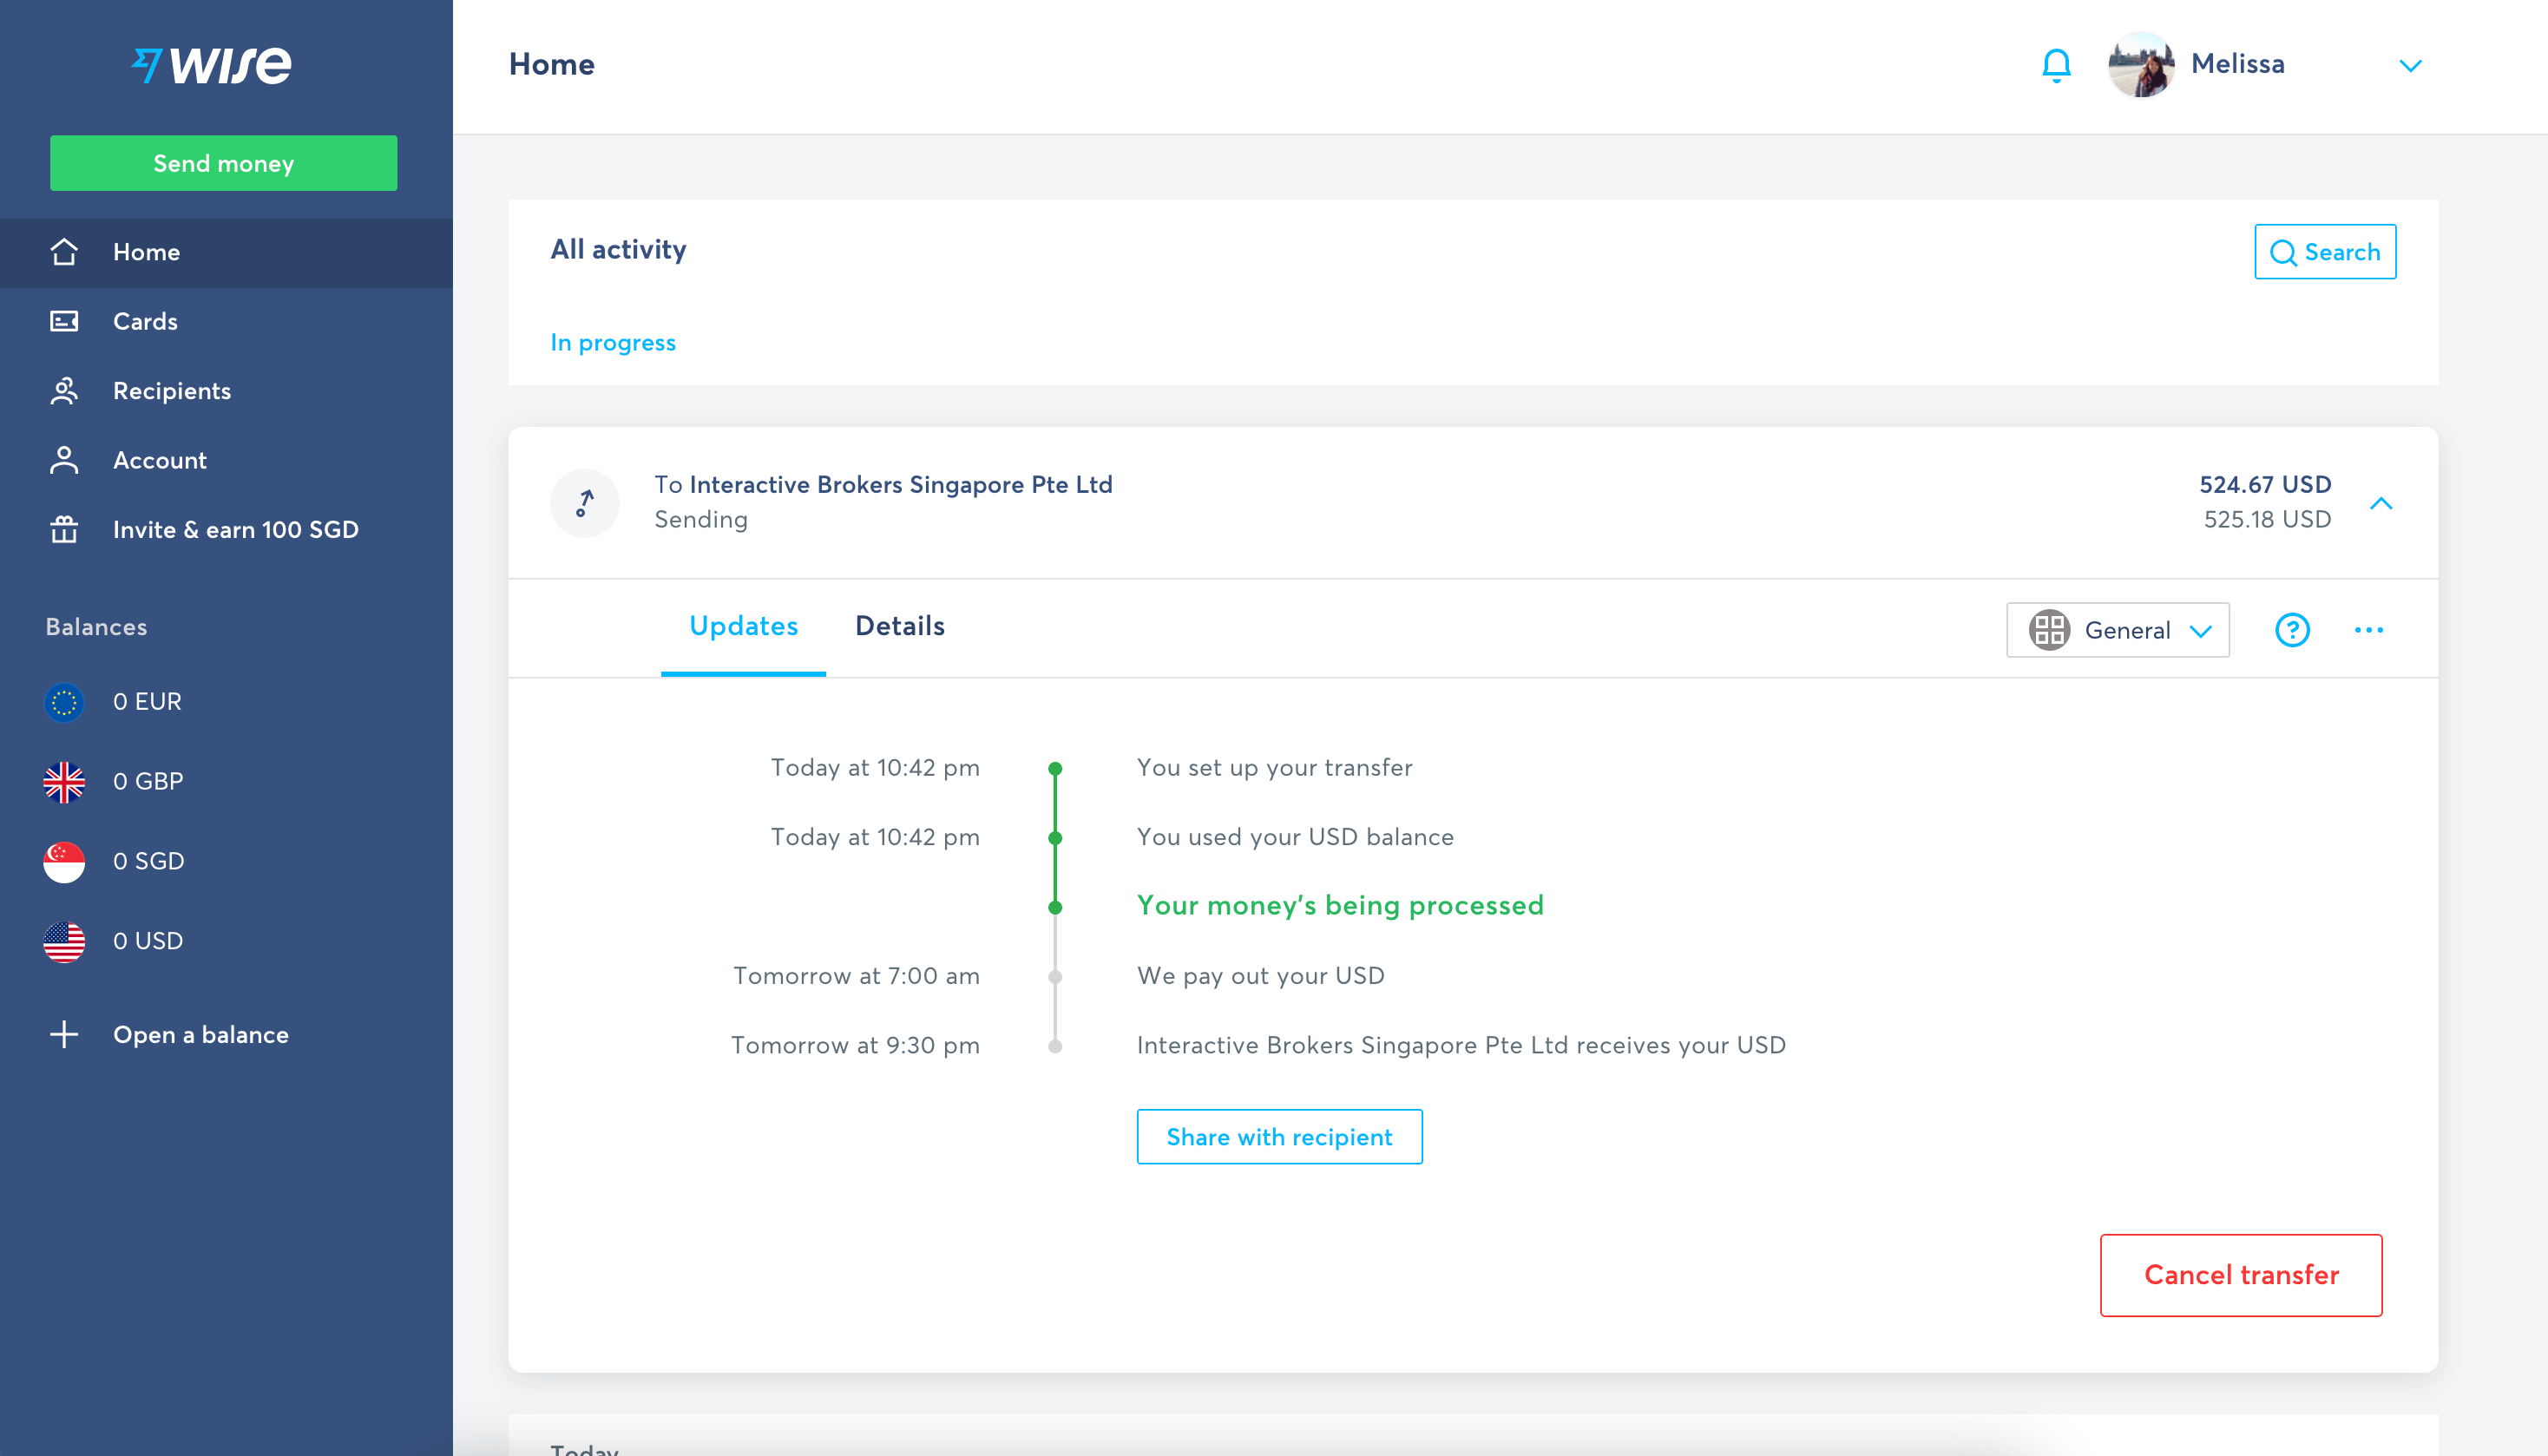Click the UK flag icon
Viewport: 2548px width, 1456px height.
(x=64, y=782)
